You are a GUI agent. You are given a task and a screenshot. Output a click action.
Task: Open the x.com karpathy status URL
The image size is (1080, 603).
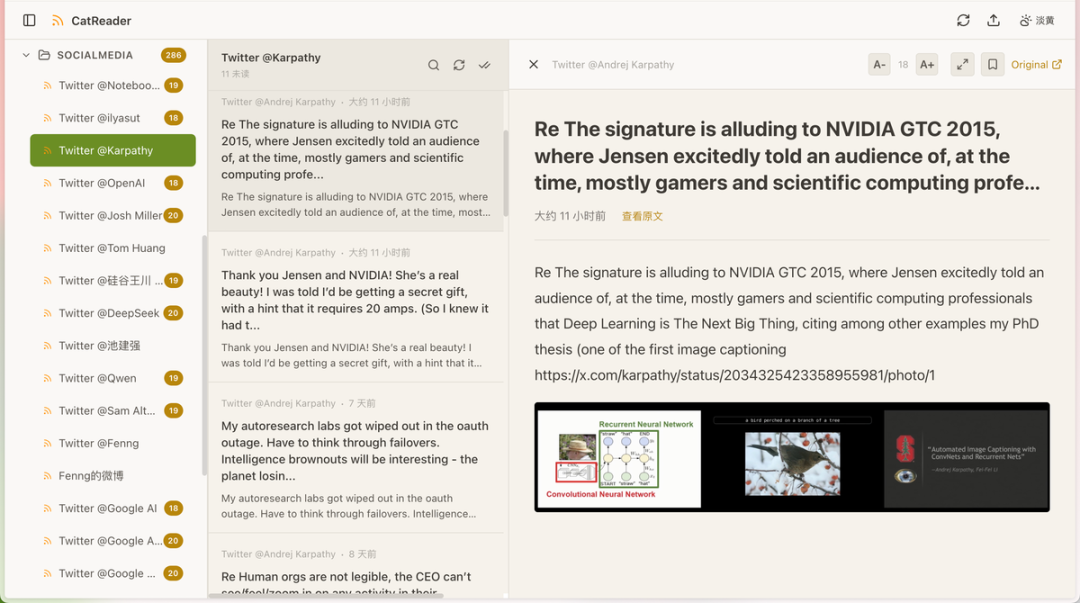(734, 376)
